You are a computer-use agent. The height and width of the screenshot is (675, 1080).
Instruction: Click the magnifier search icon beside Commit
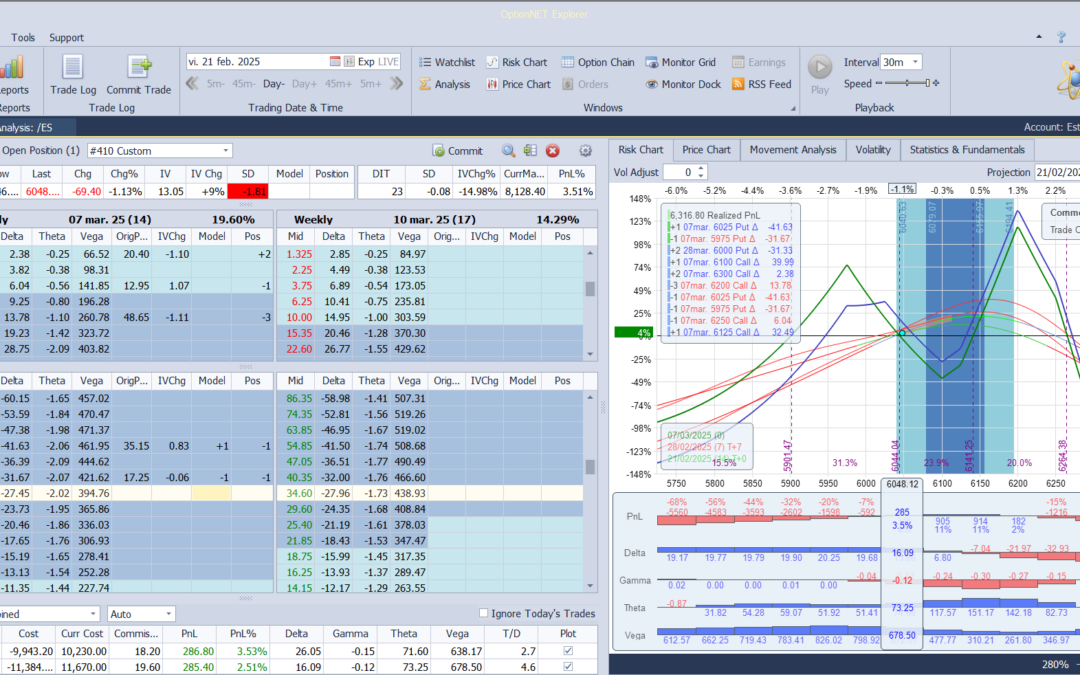(509, 151)
